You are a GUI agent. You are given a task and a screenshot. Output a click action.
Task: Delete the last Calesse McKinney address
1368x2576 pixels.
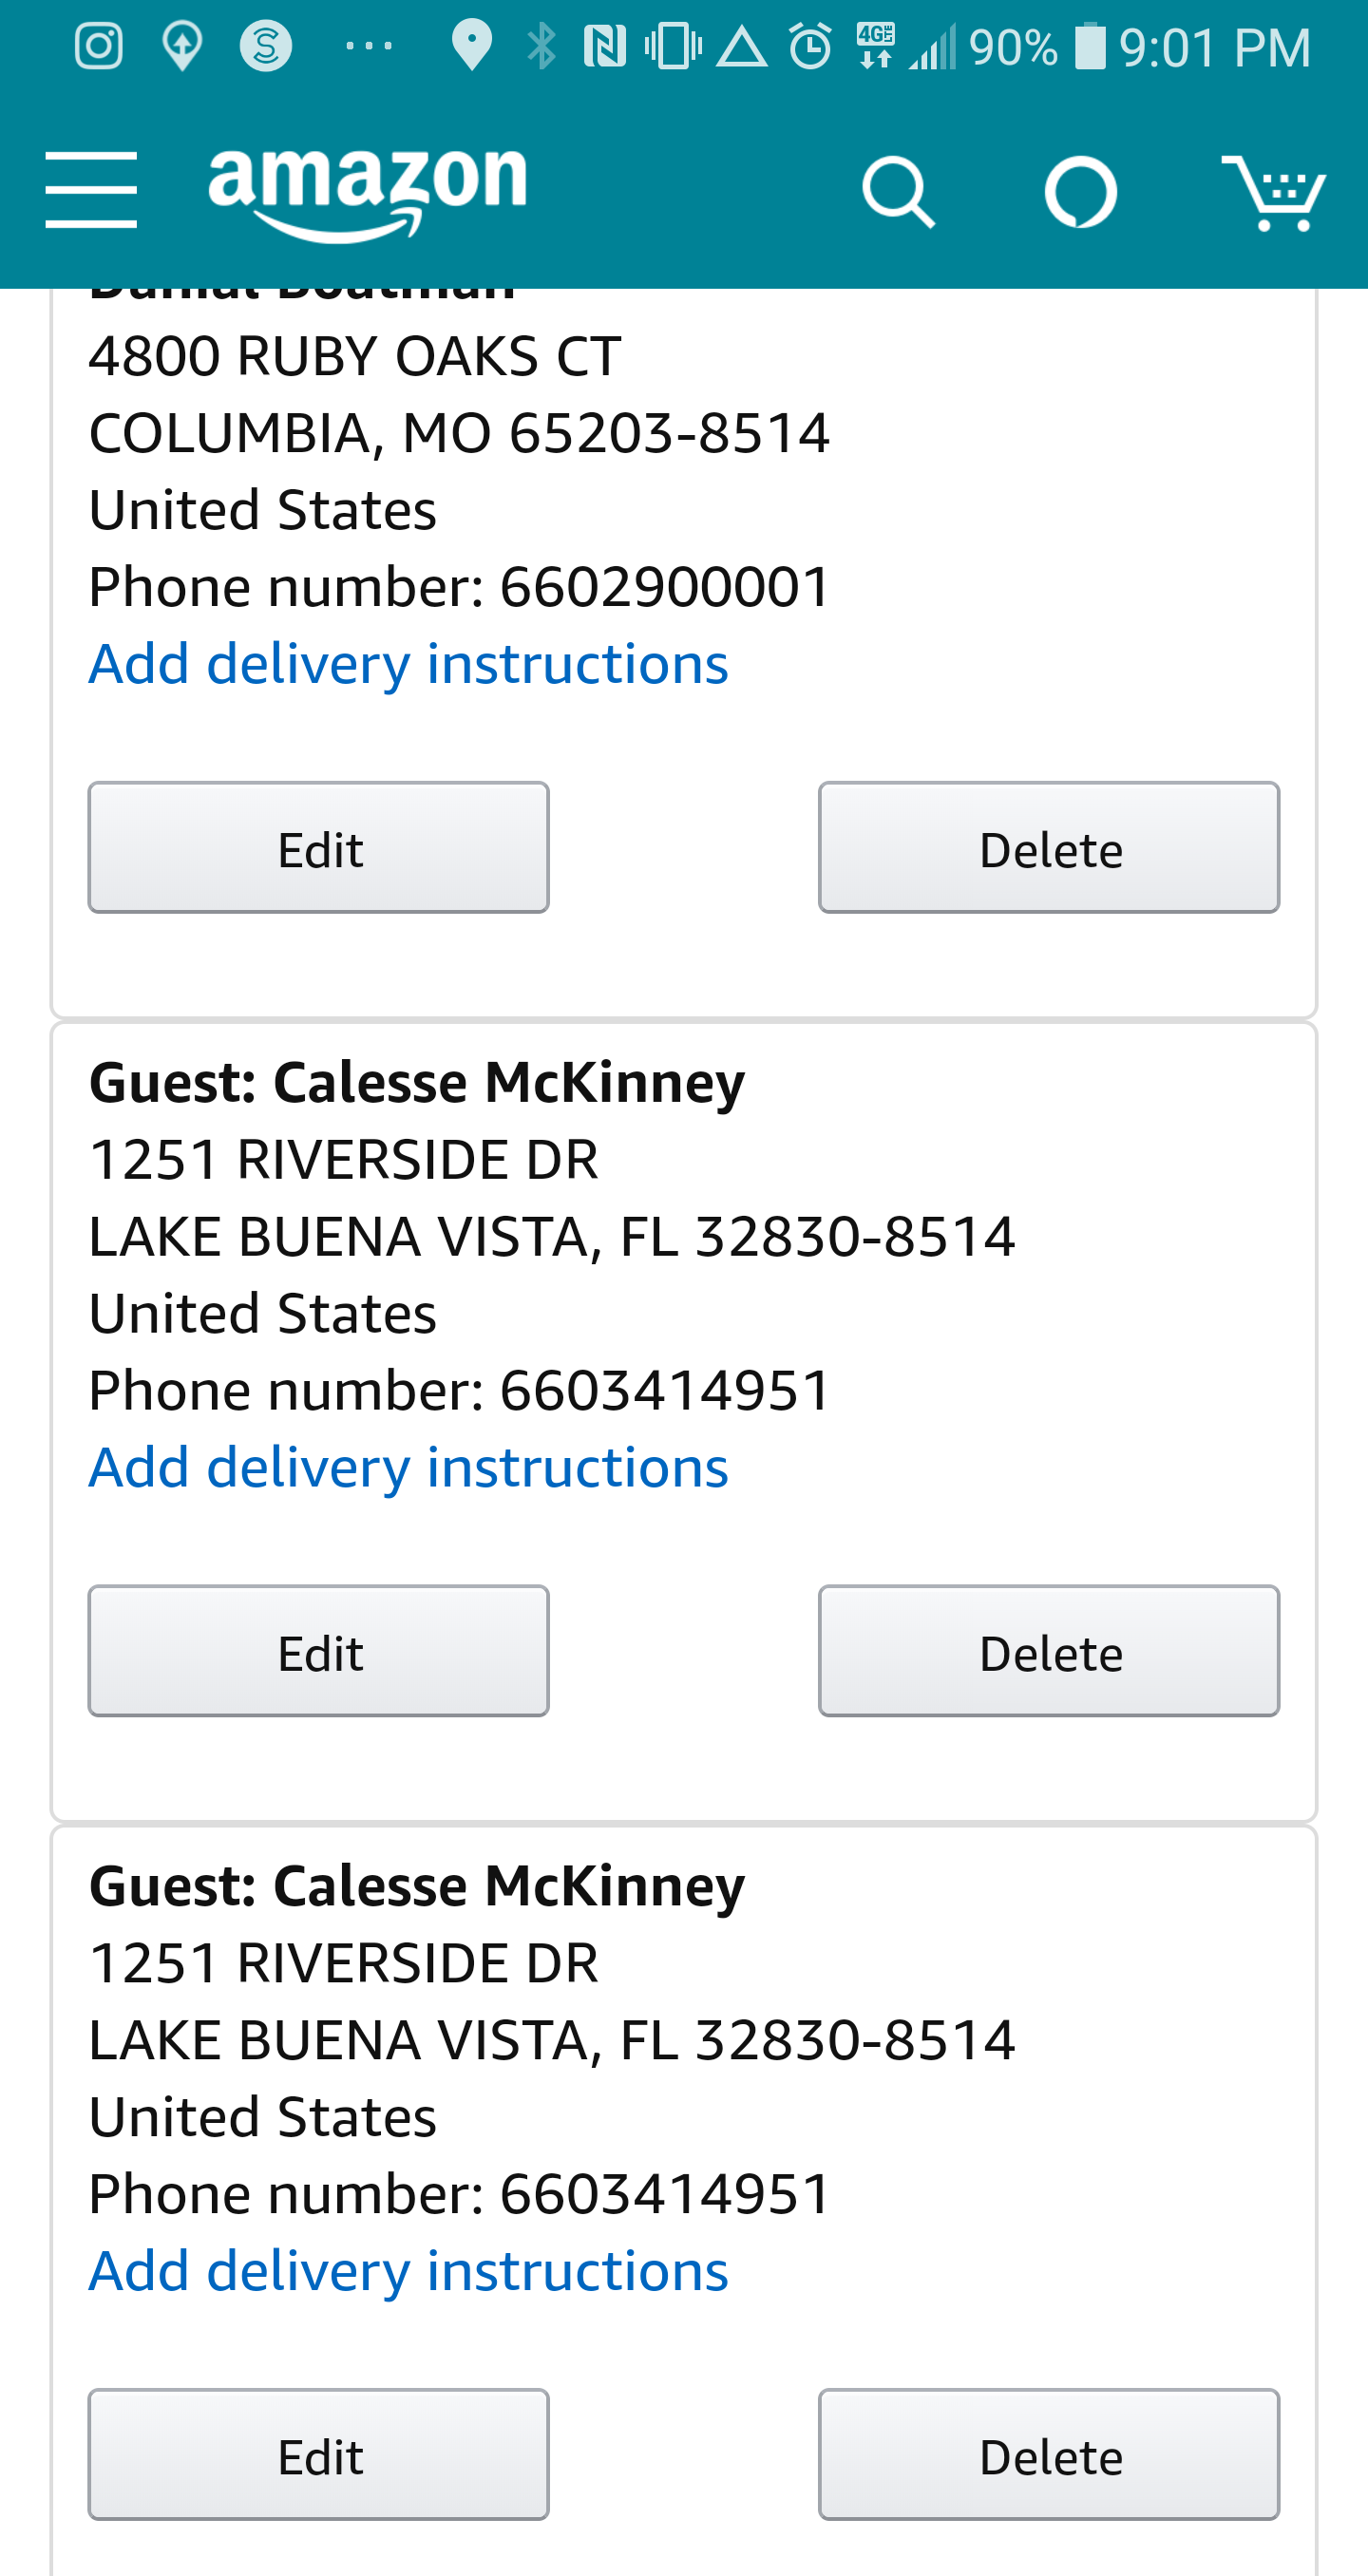pos(1049,2455)
